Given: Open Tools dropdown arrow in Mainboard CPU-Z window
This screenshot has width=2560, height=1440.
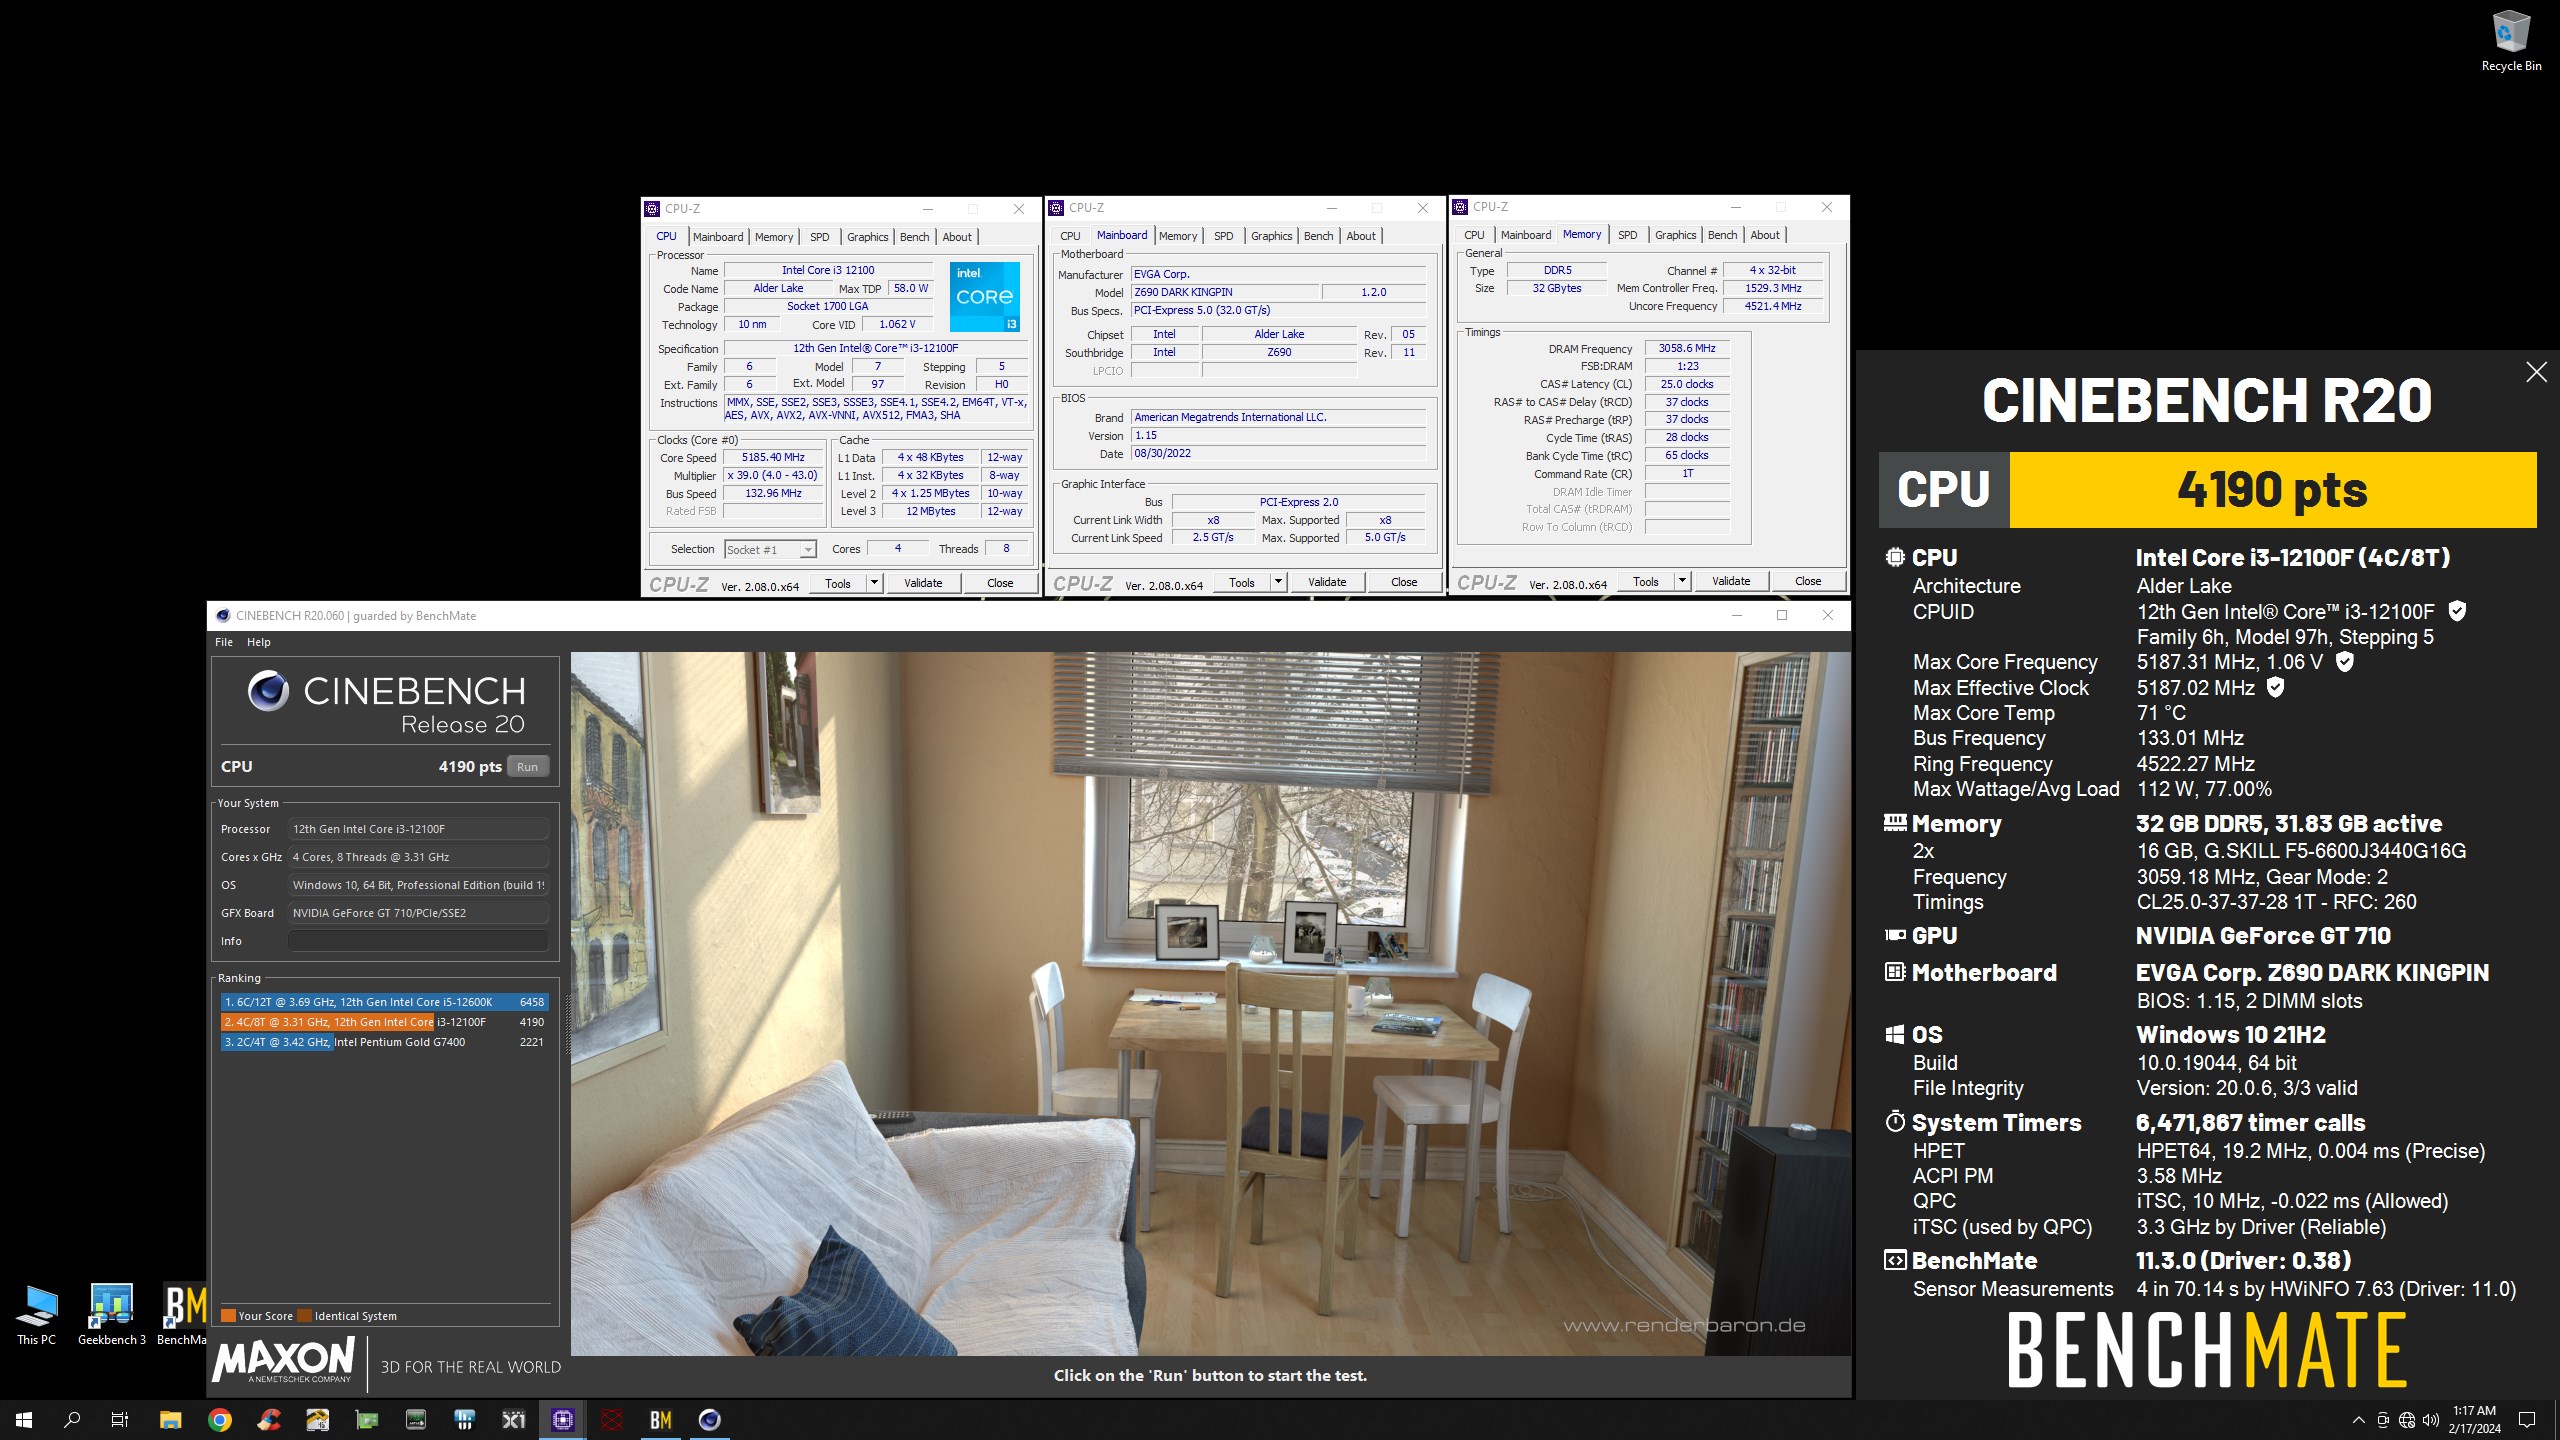Looking at the screenshot, I should coord(1278,582).
